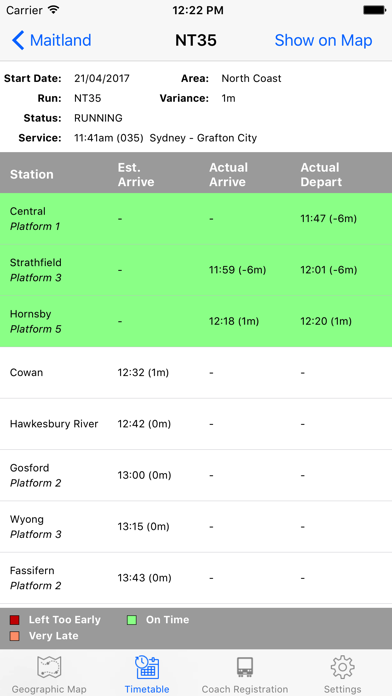Tap the back chevron icon beside Maitland
This screenshot has width=392, height=696.
tap(18, 40)
